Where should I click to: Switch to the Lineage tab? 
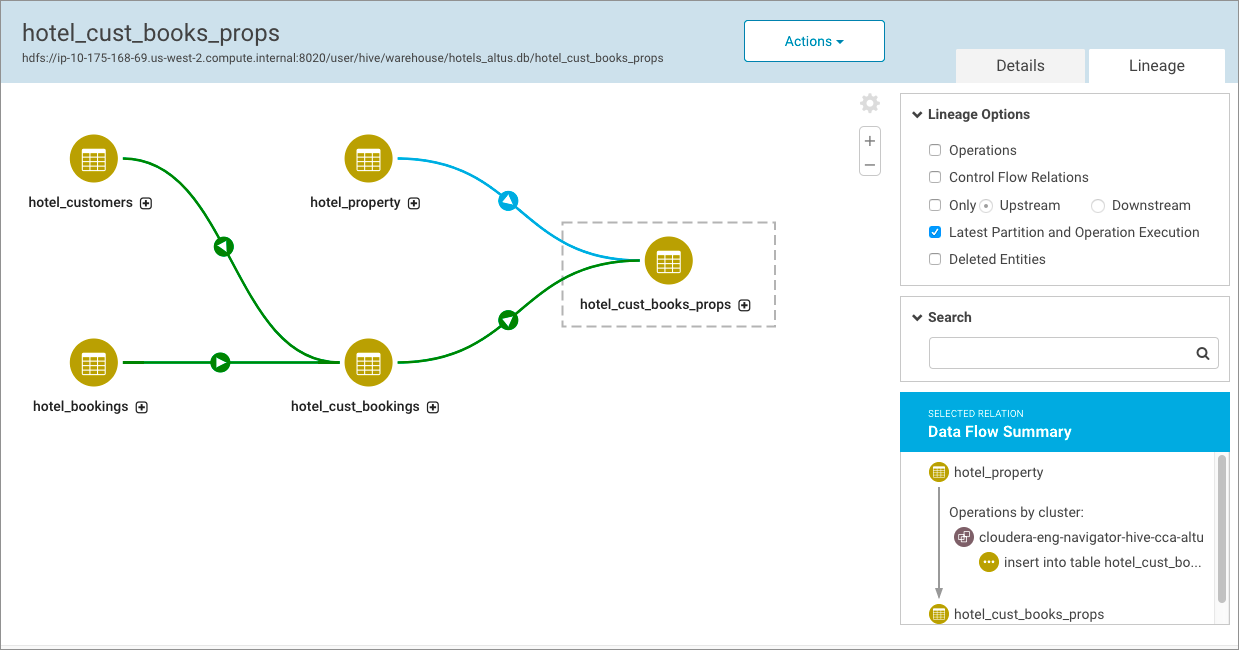(x=1156, y=66)
